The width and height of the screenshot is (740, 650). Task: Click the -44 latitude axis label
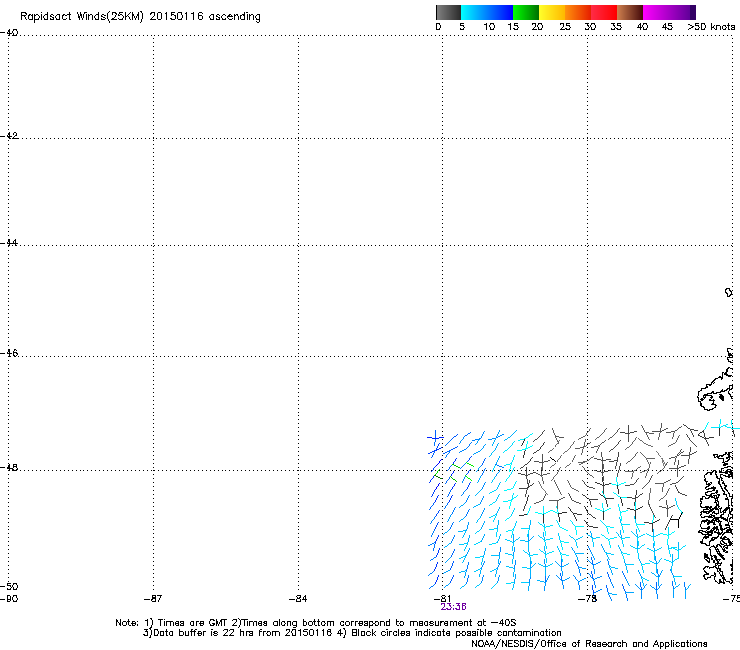(x=9, y=243)
